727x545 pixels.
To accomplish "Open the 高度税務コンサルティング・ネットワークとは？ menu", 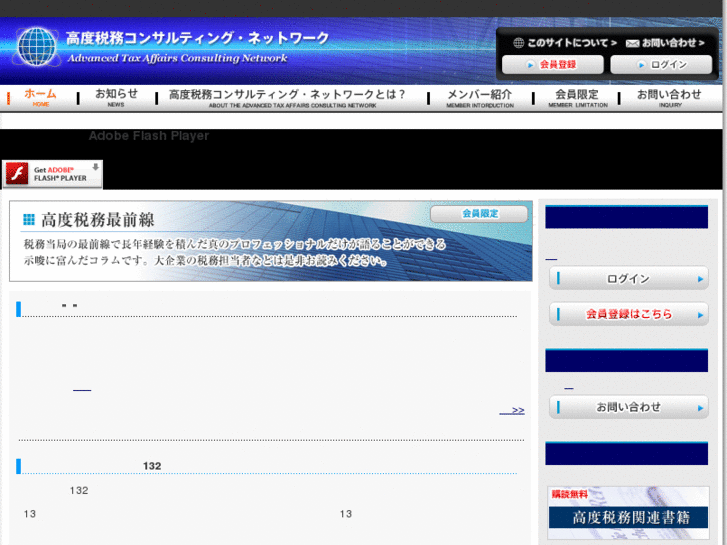I will (287, 98).
